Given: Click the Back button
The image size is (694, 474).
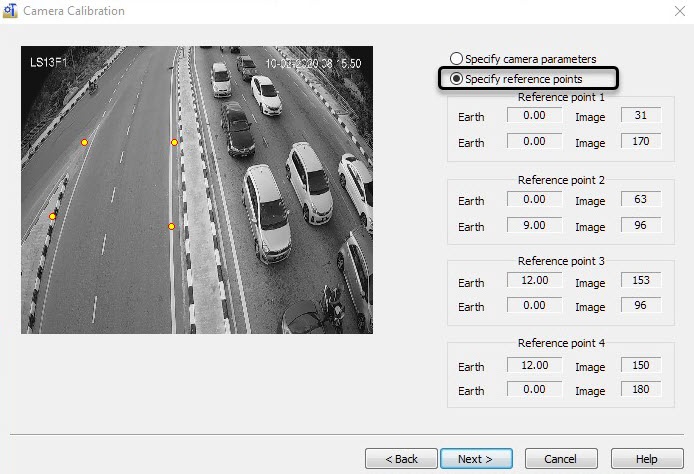Looking at the screenshot, I should click(401, 459).
